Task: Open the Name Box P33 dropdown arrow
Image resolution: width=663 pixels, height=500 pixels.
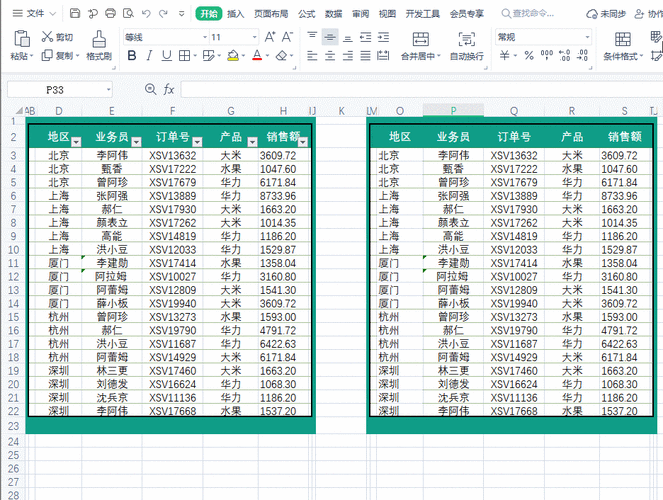Action: pos(109,90)
